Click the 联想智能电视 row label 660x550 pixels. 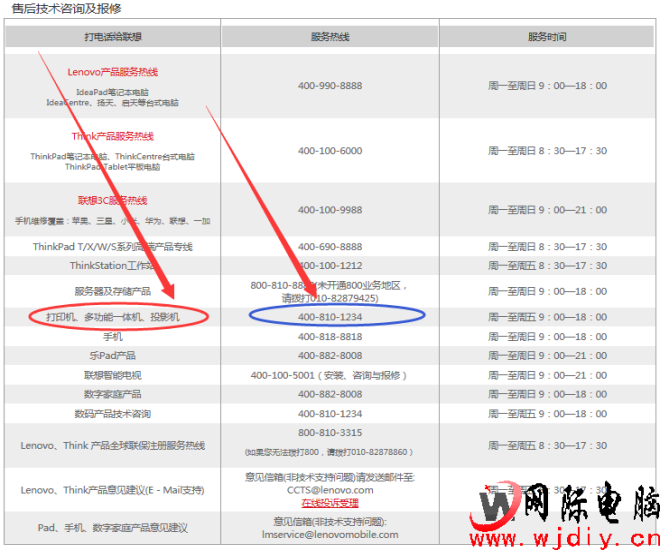click(x=112, y=375)
